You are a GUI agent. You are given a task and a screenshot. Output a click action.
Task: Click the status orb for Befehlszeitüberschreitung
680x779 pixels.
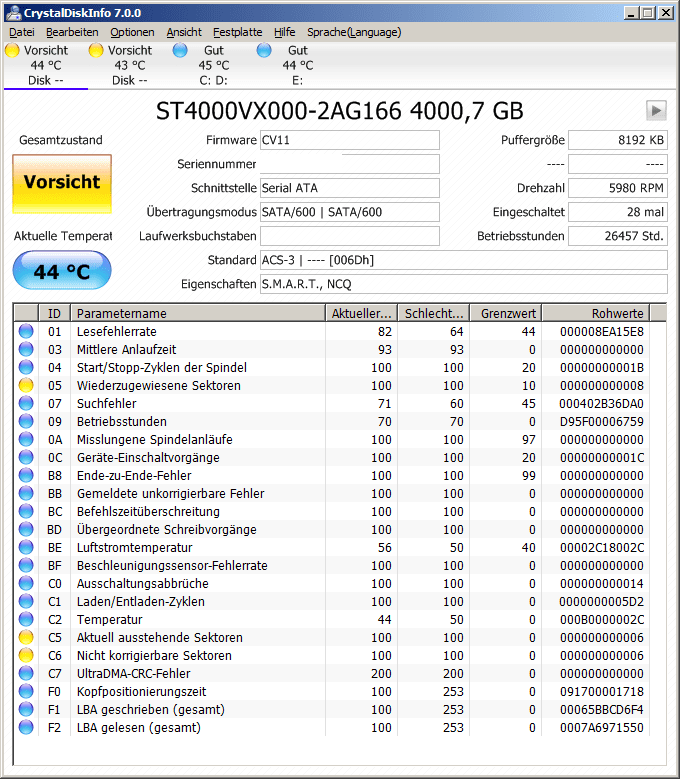[x=26, y=511]
